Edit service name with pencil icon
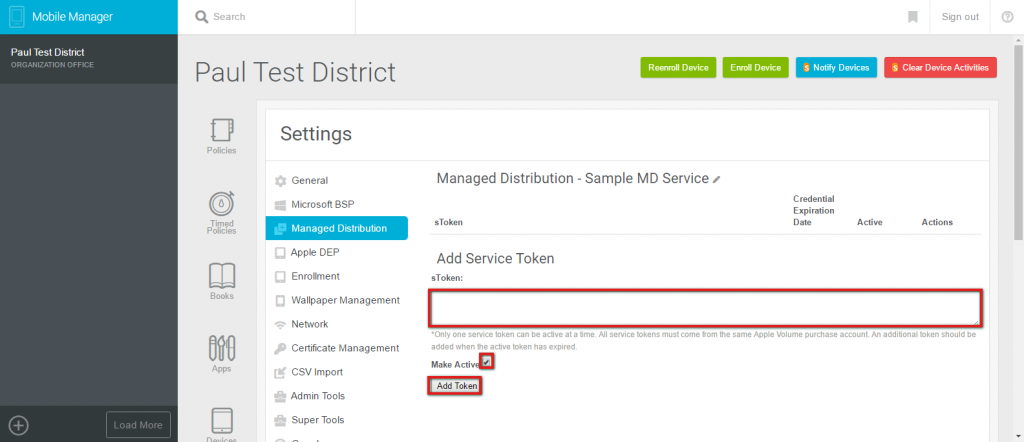 [716, 179]
